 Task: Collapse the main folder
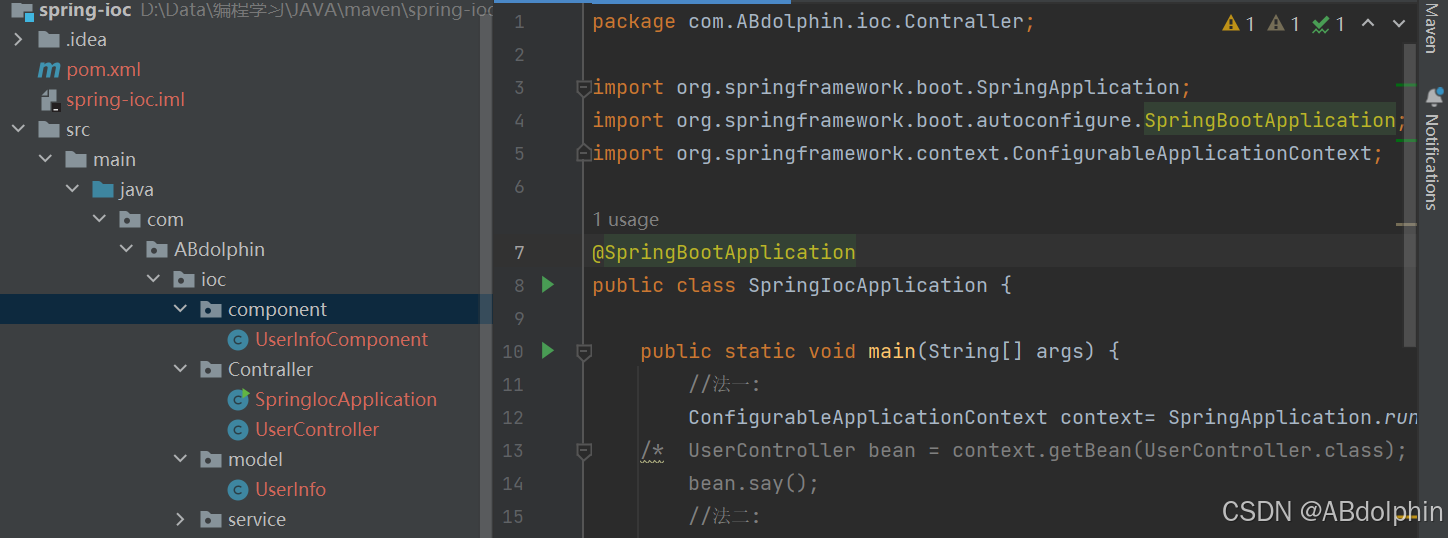click(x=45, y=160)
